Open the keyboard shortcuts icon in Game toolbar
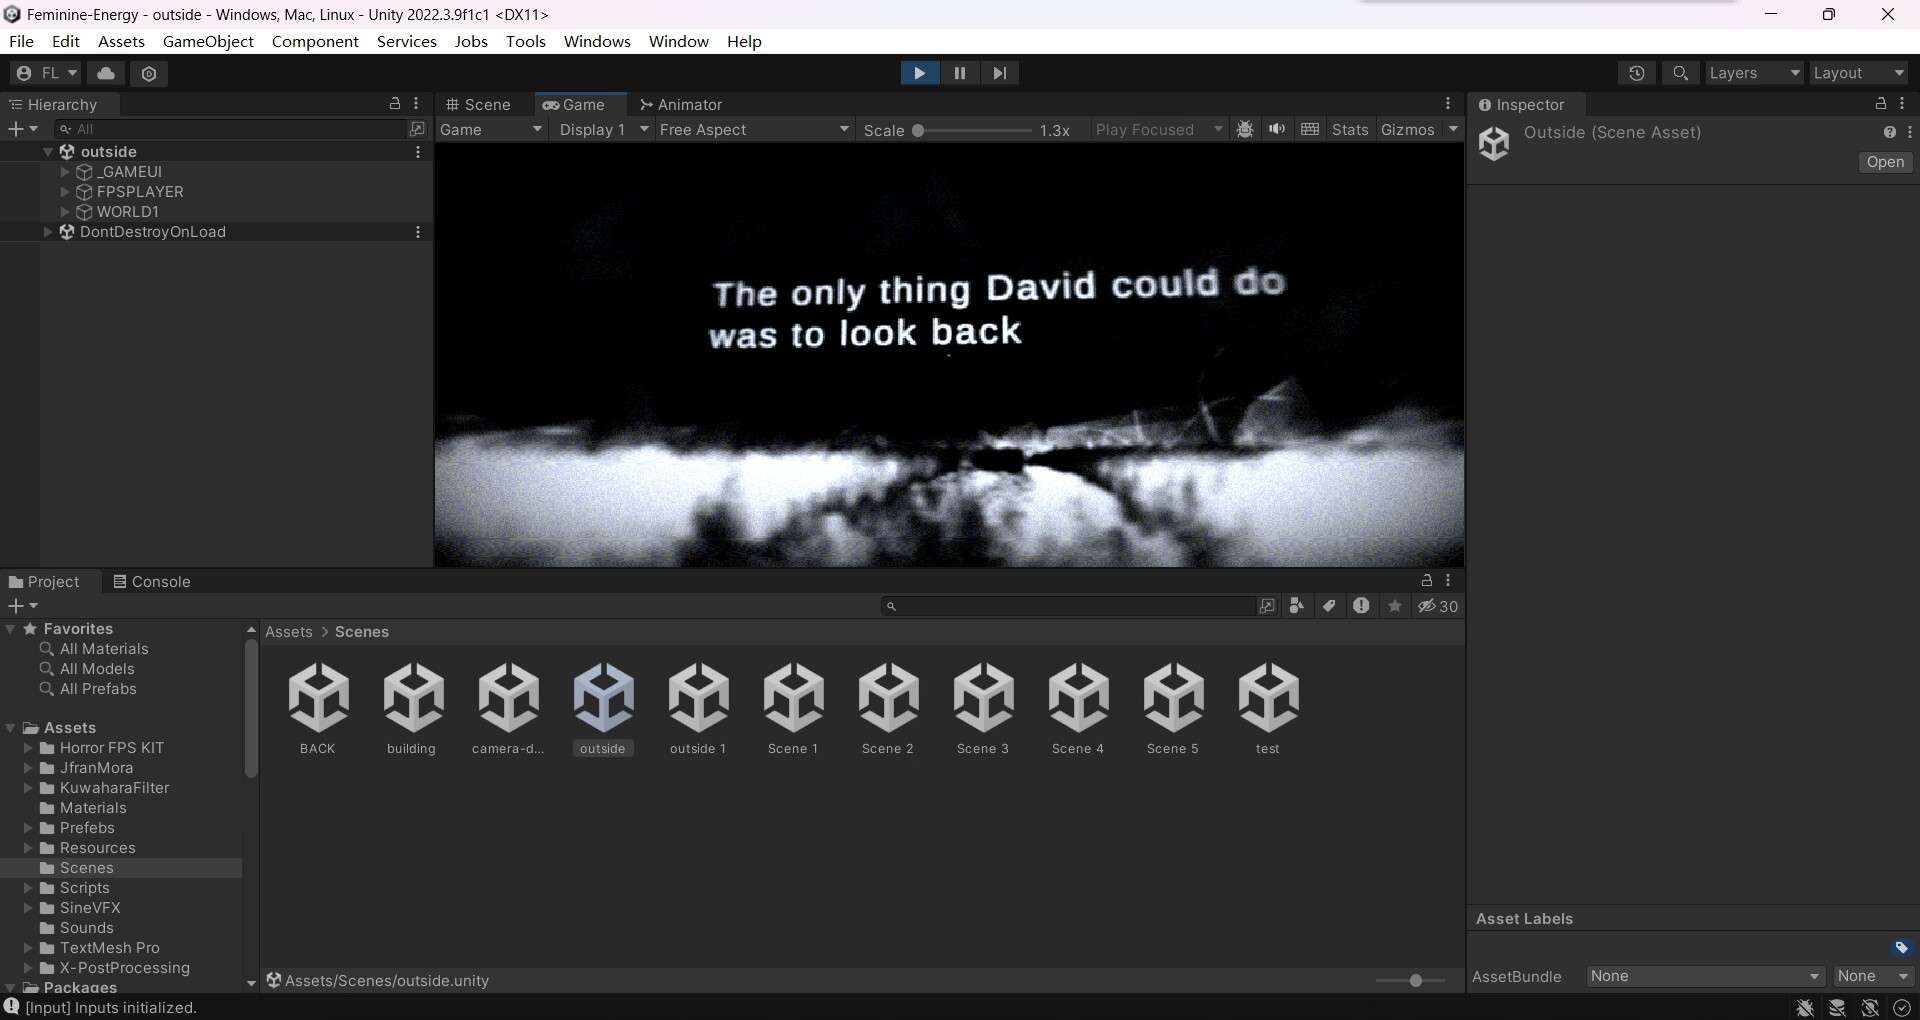1920x1020 pixels. (1310, 130)
